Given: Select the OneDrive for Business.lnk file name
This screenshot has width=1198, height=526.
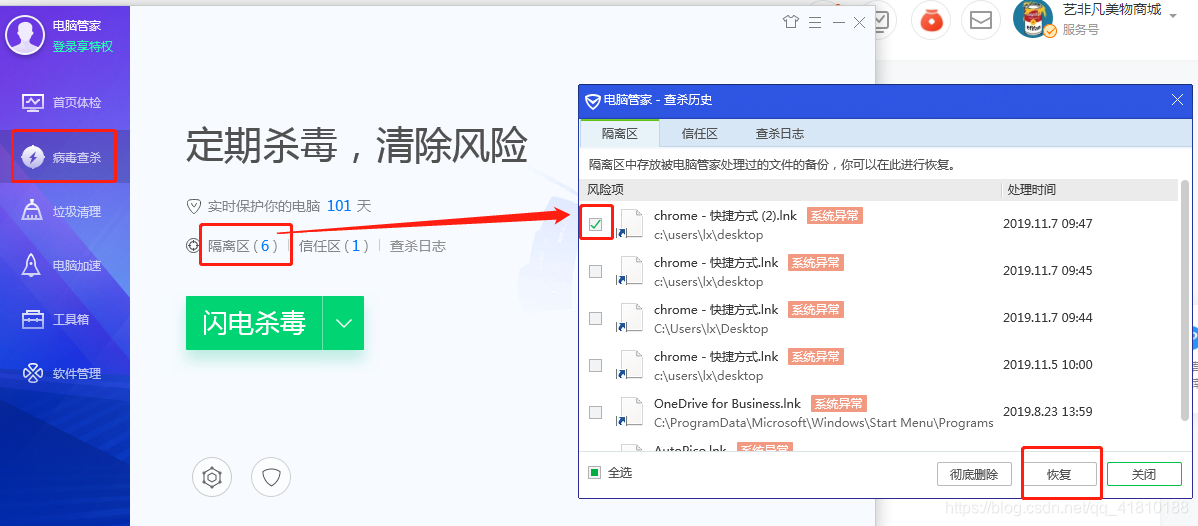Looking at the screenshot, I should click(728, 404).
